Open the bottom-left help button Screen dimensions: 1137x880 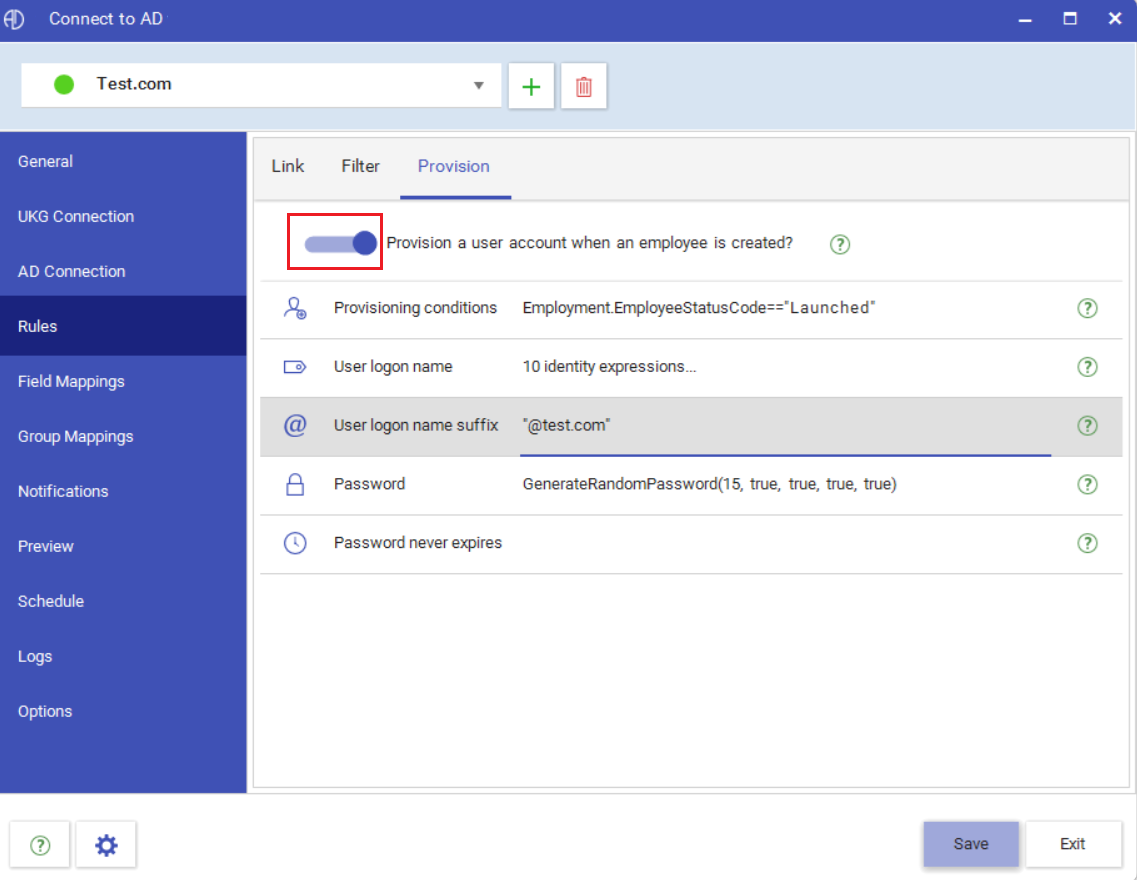[x=40, y=844]
